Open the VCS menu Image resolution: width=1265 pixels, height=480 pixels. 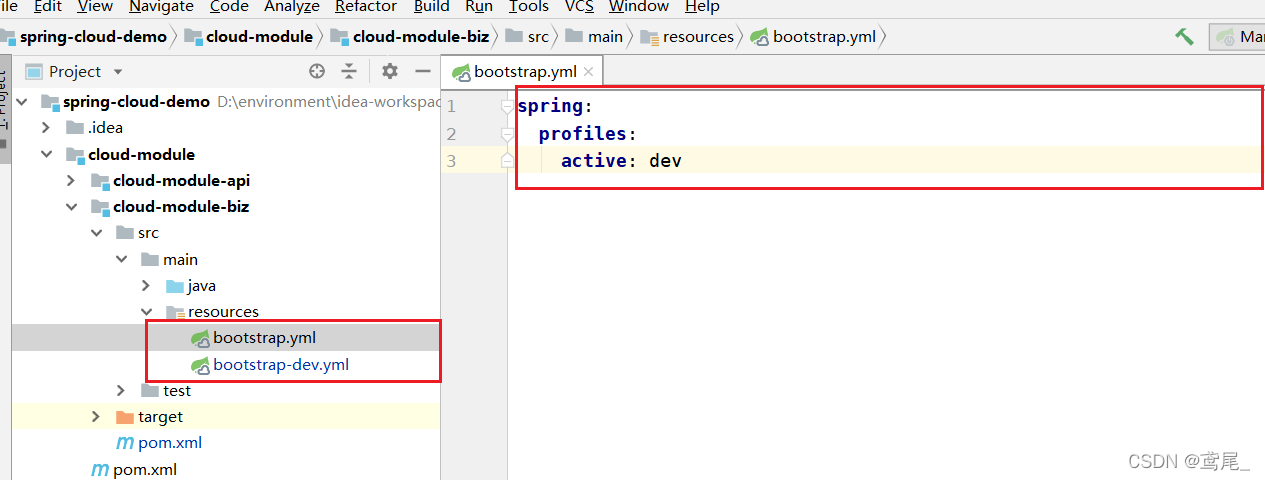pos(579,7)
